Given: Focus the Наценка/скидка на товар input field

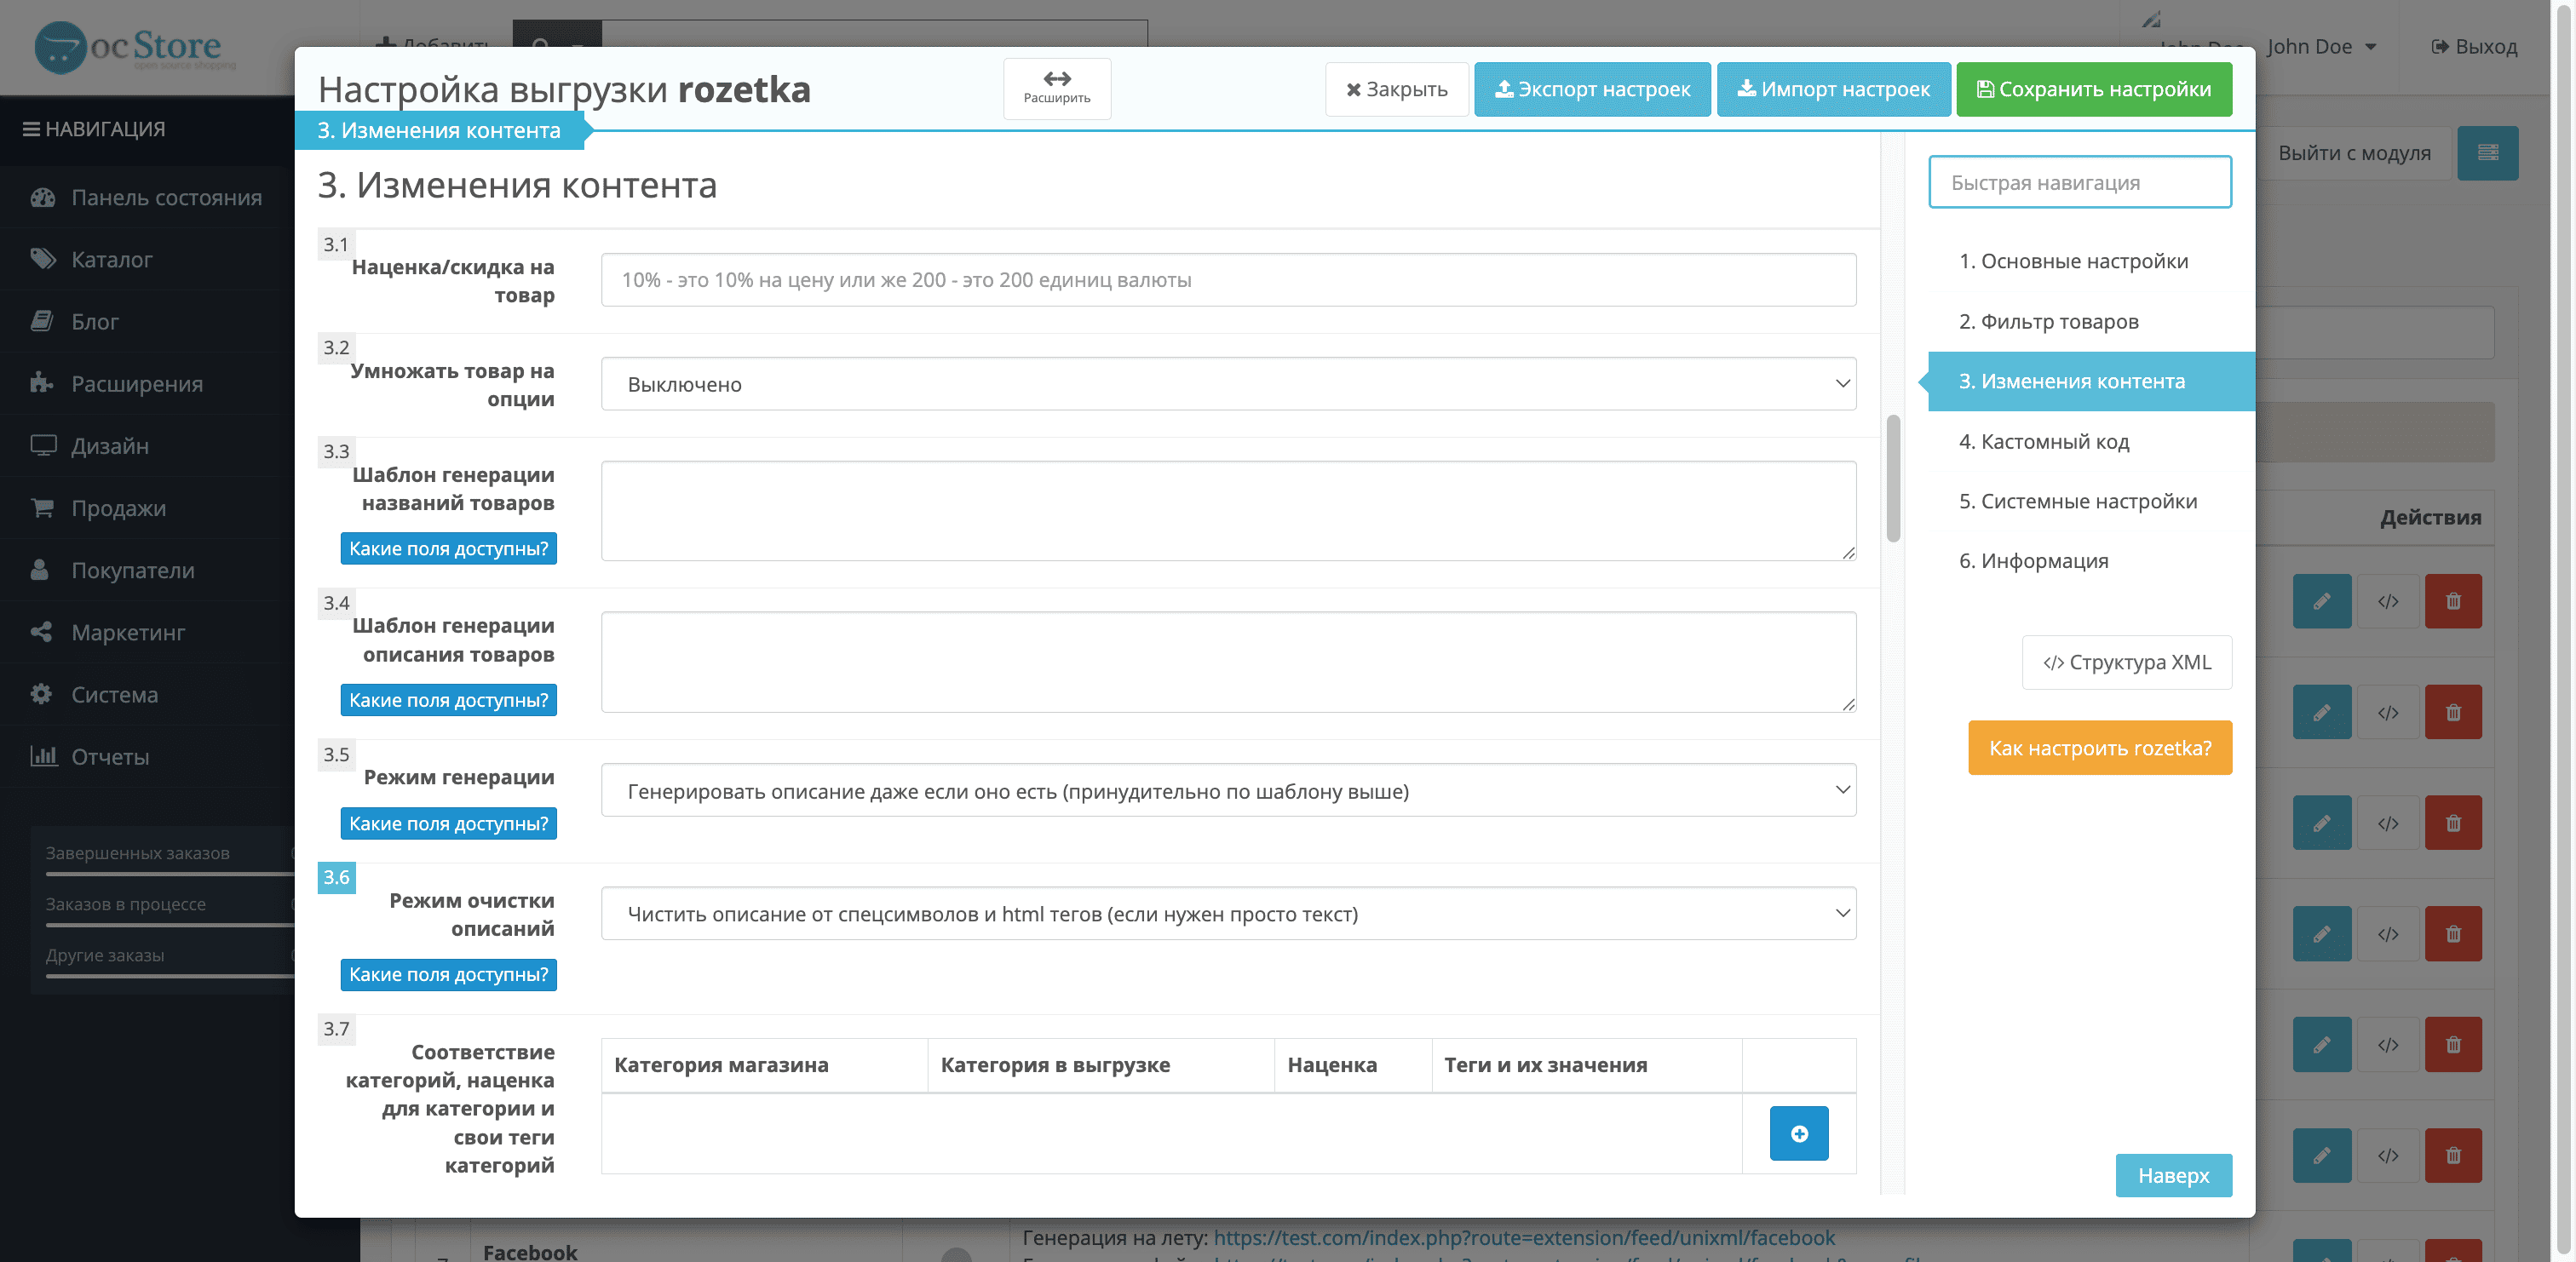Looking at the screenshot, I should point(1228,280).
